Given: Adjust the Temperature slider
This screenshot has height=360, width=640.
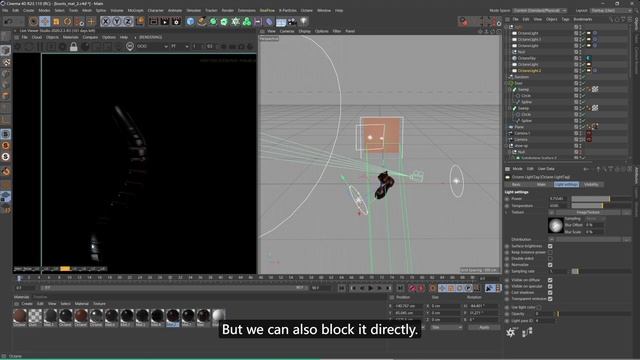Looking at the screenshot, I should pos(601,206).
